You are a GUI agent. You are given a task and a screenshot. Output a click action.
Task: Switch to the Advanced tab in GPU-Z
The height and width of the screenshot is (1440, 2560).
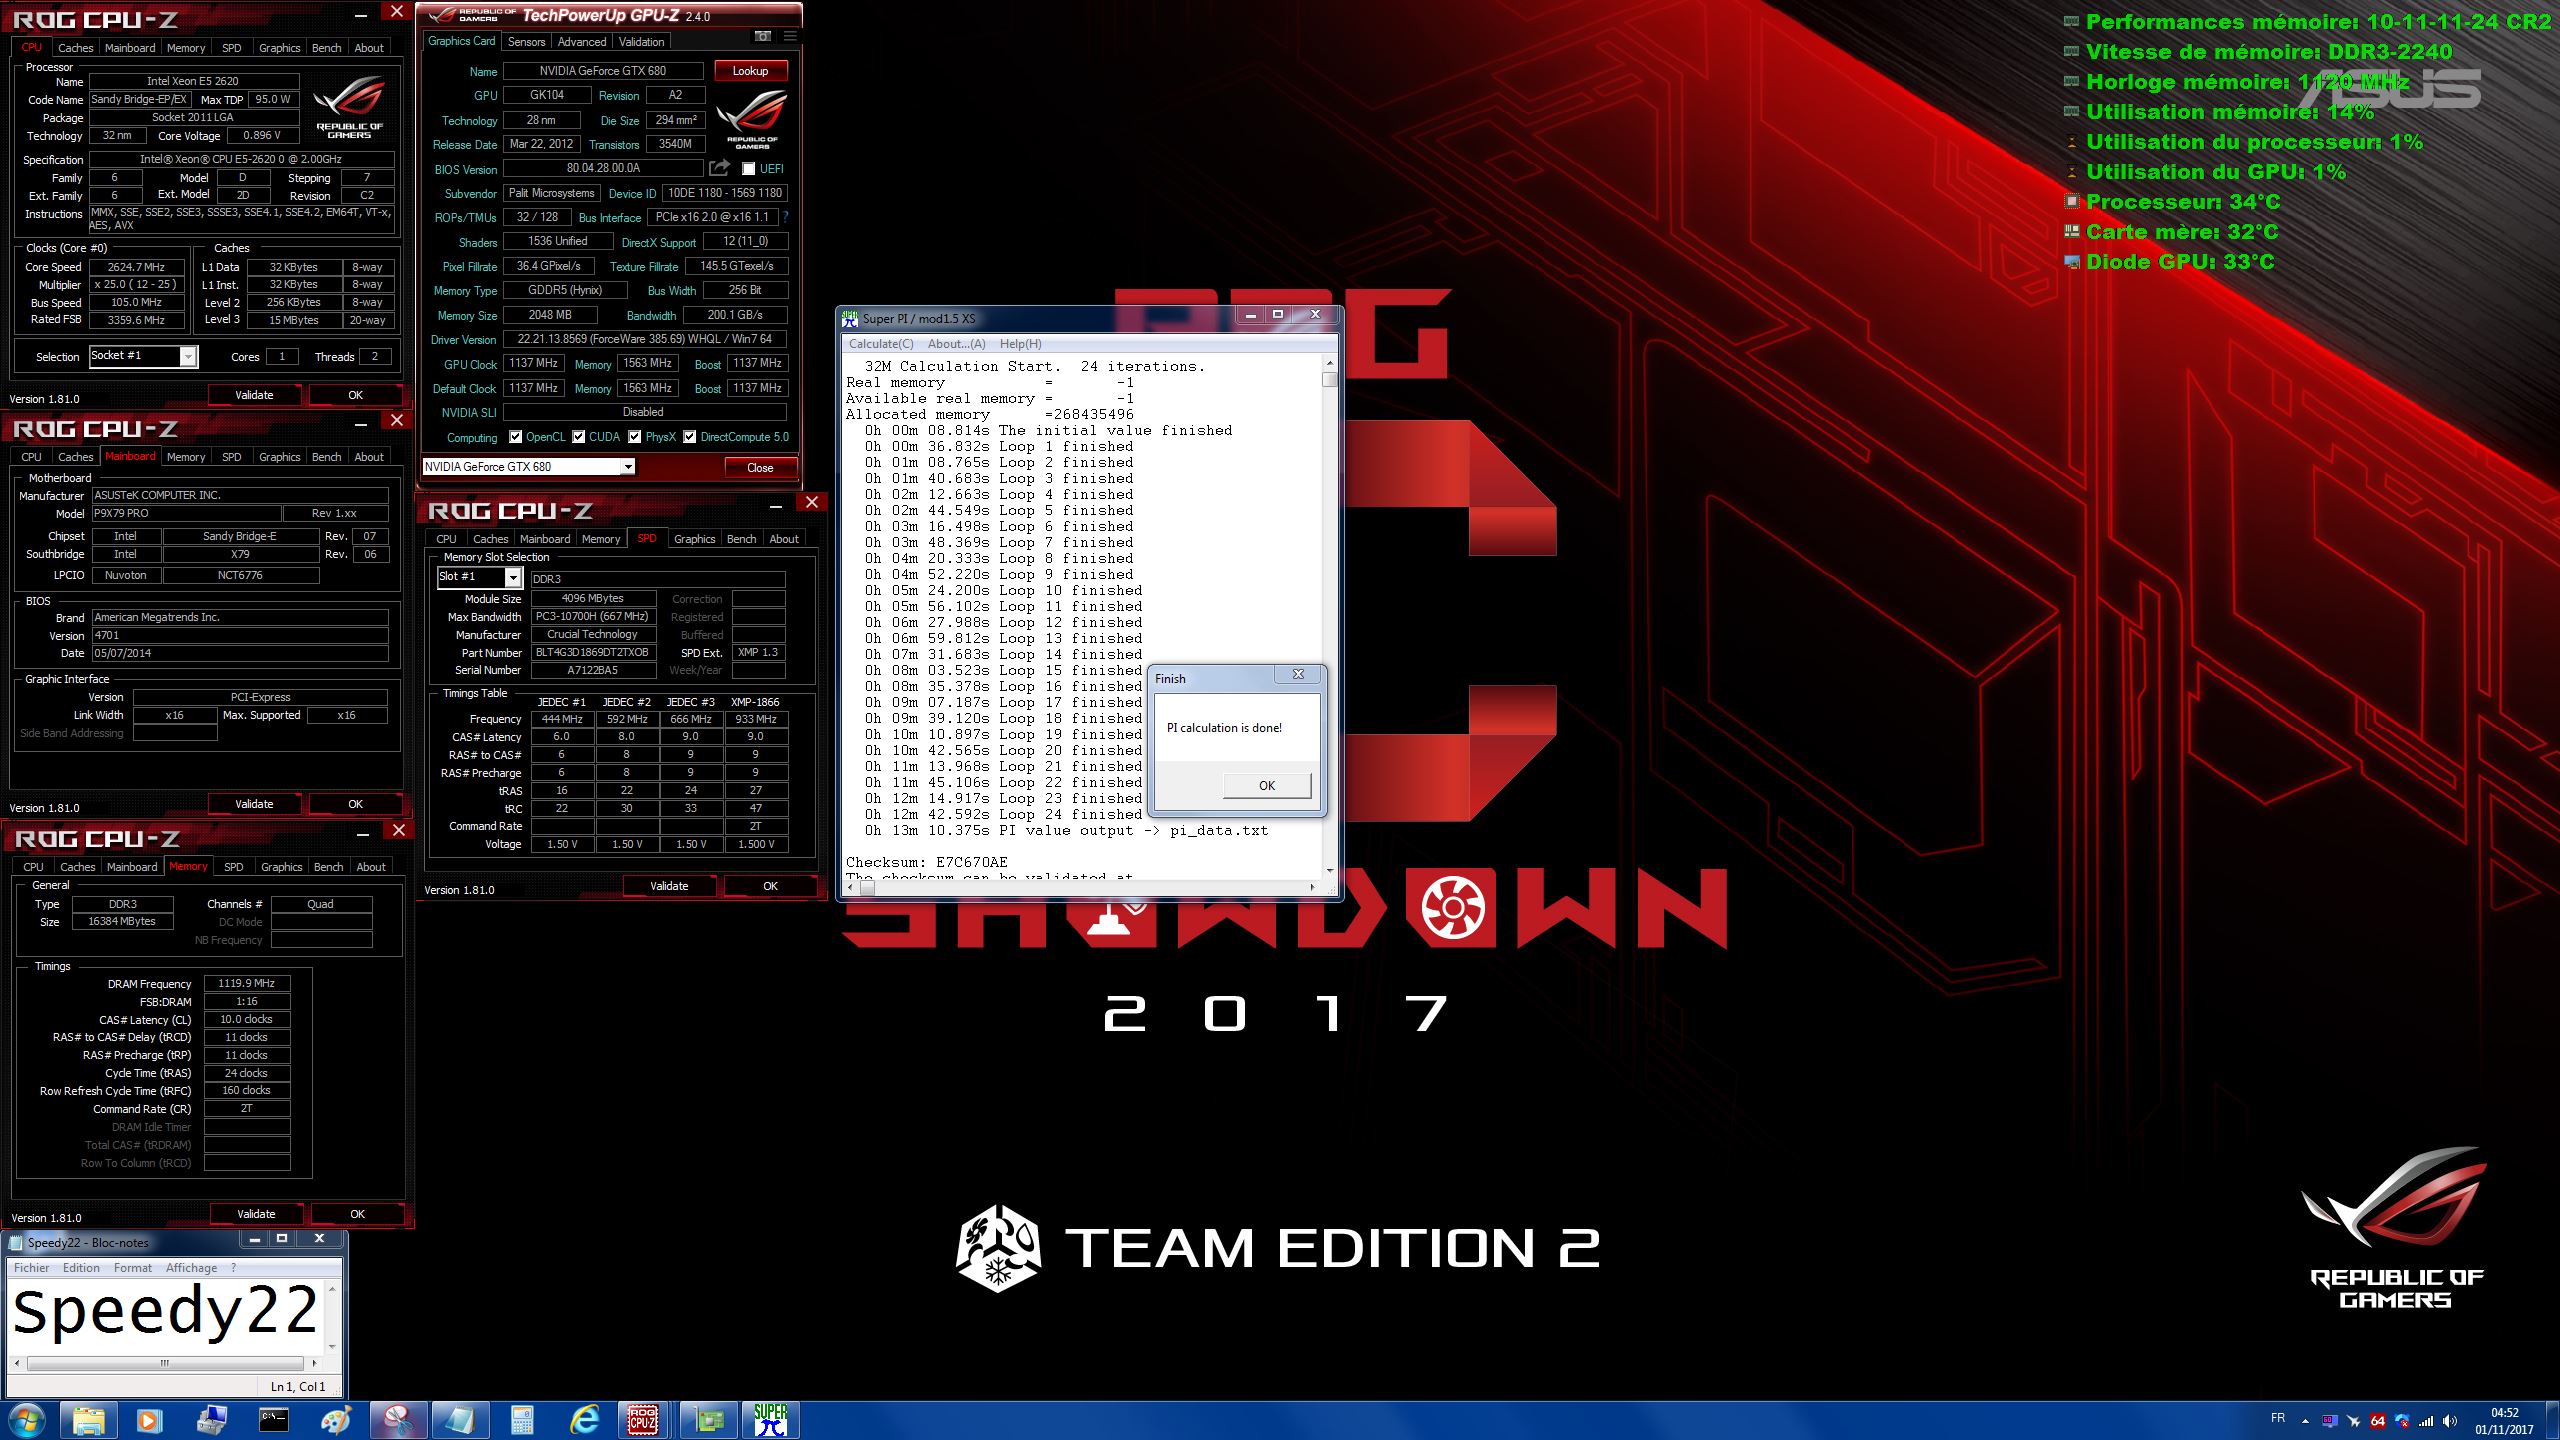(582, 42)
